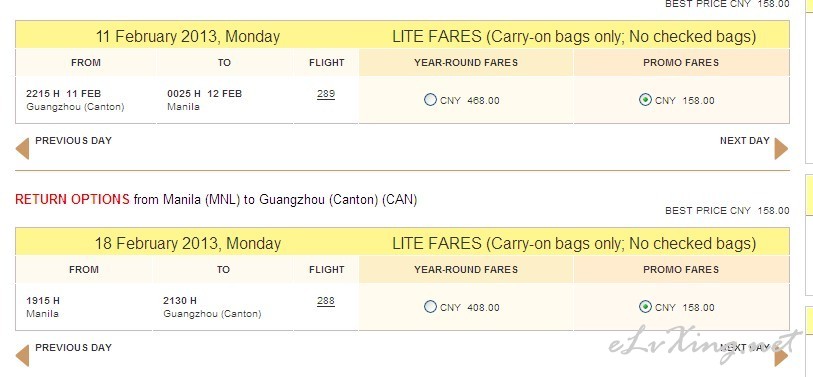
Task: Click the right arrow icon under the 18 February flight
Action: [x=781, y=356]
